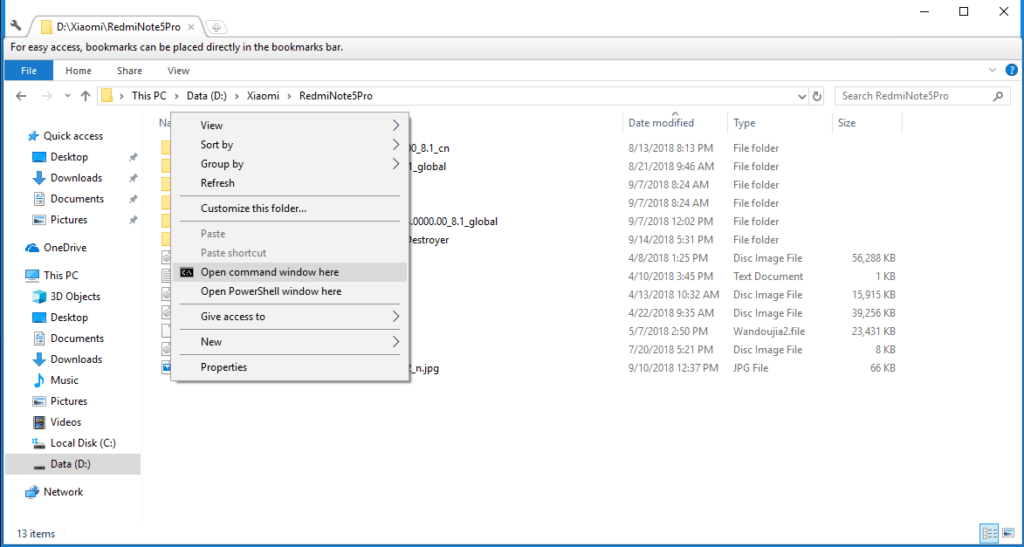Open pinned Documents under Quick access

click(x=77, y=198)
